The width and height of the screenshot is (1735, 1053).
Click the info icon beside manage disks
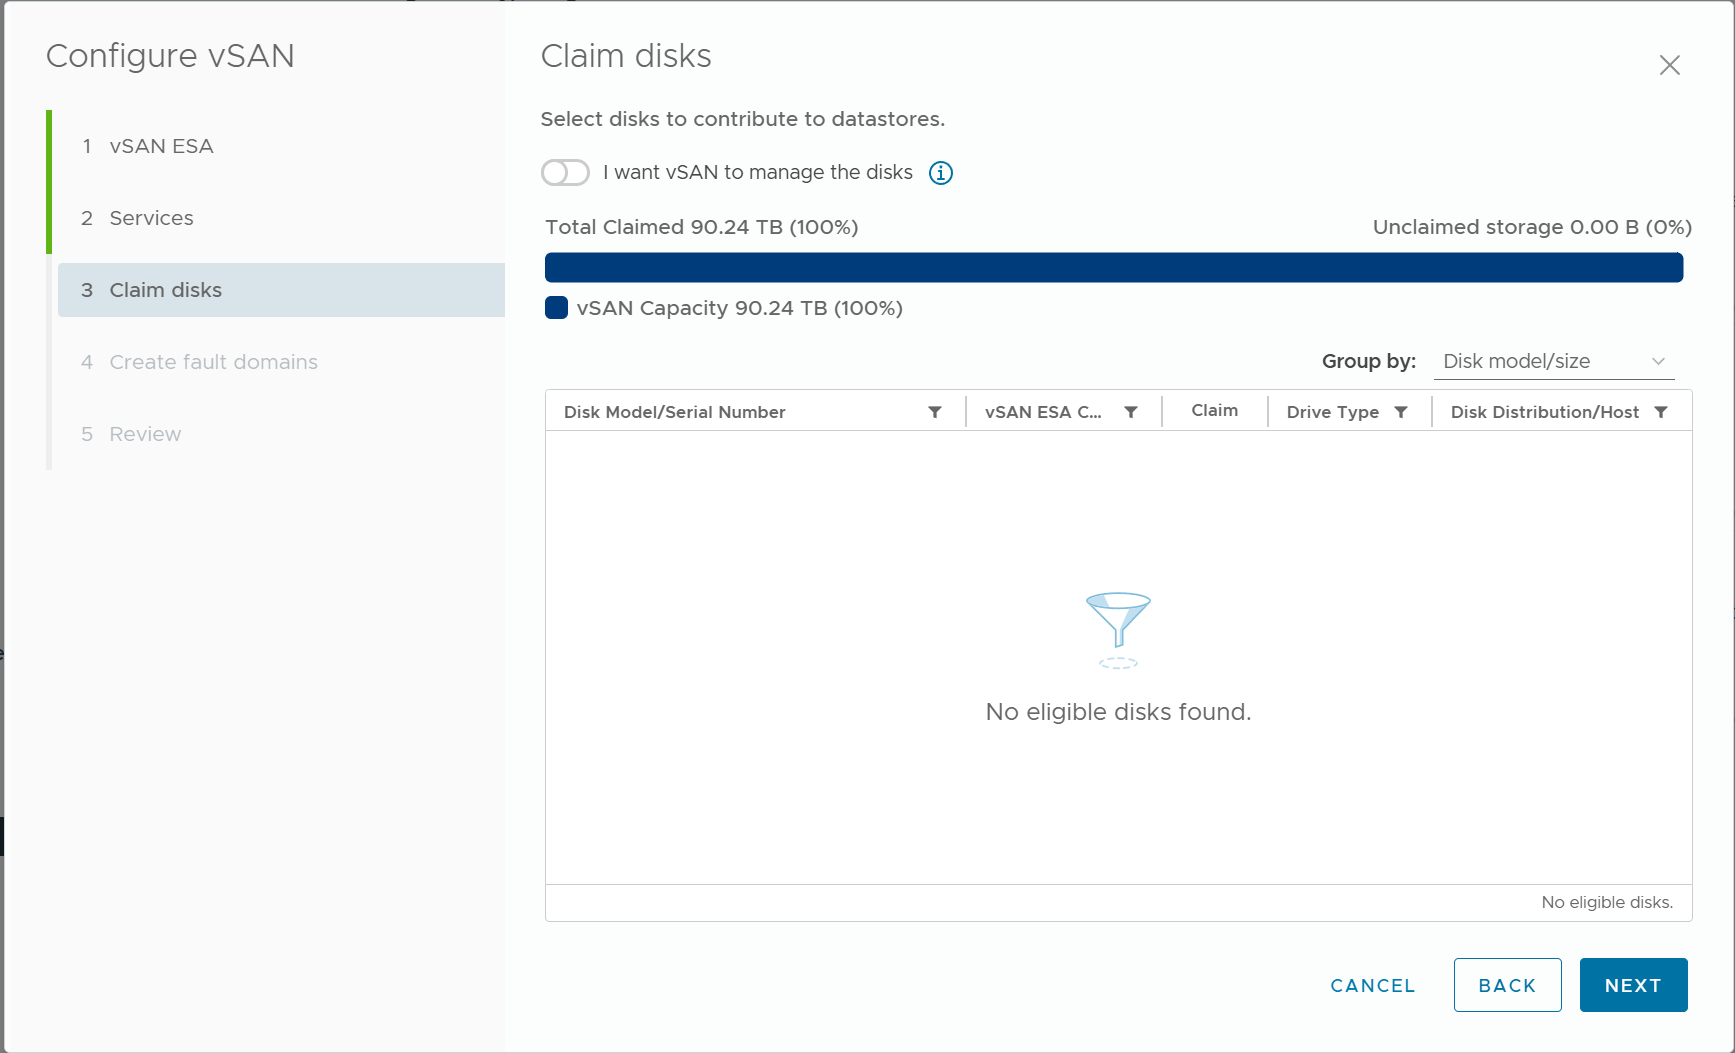tap(941, 173)
